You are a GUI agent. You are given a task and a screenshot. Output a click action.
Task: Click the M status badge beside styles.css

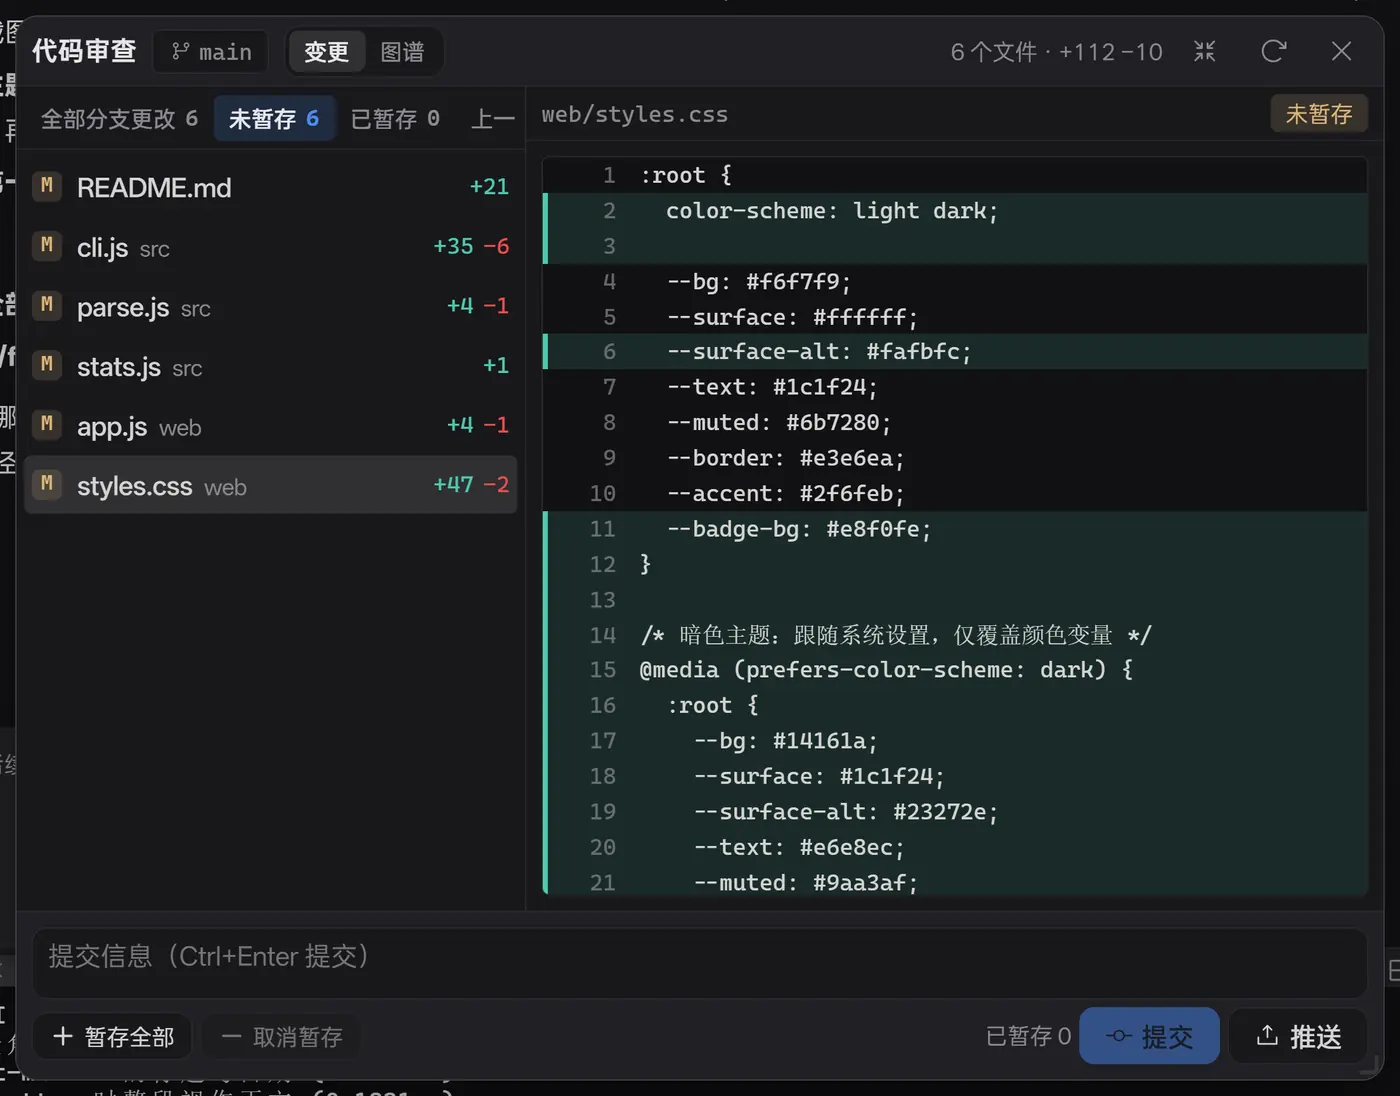tap(47, 484)
